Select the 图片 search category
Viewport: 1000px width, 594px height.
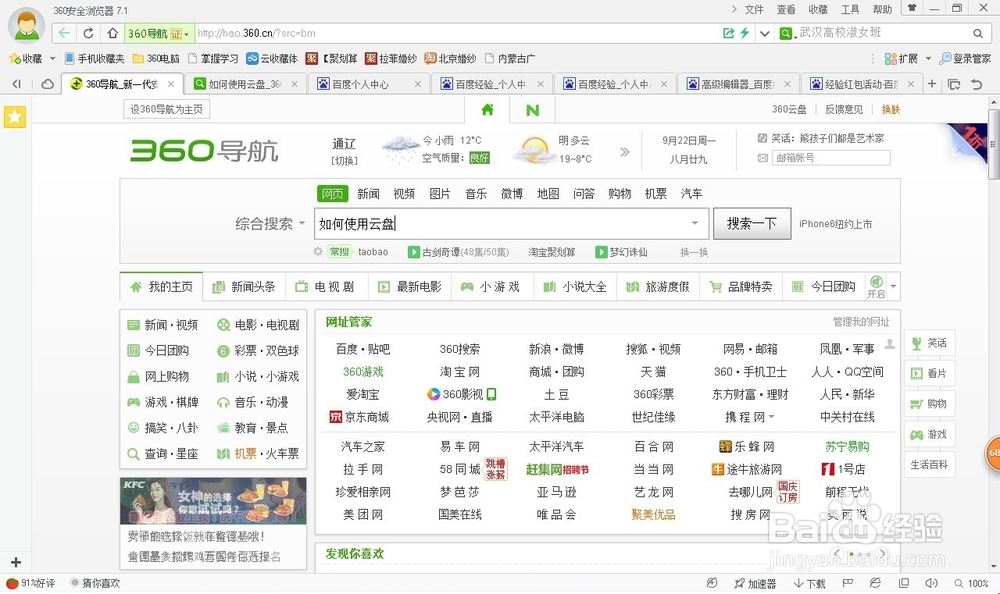(439, 193)
